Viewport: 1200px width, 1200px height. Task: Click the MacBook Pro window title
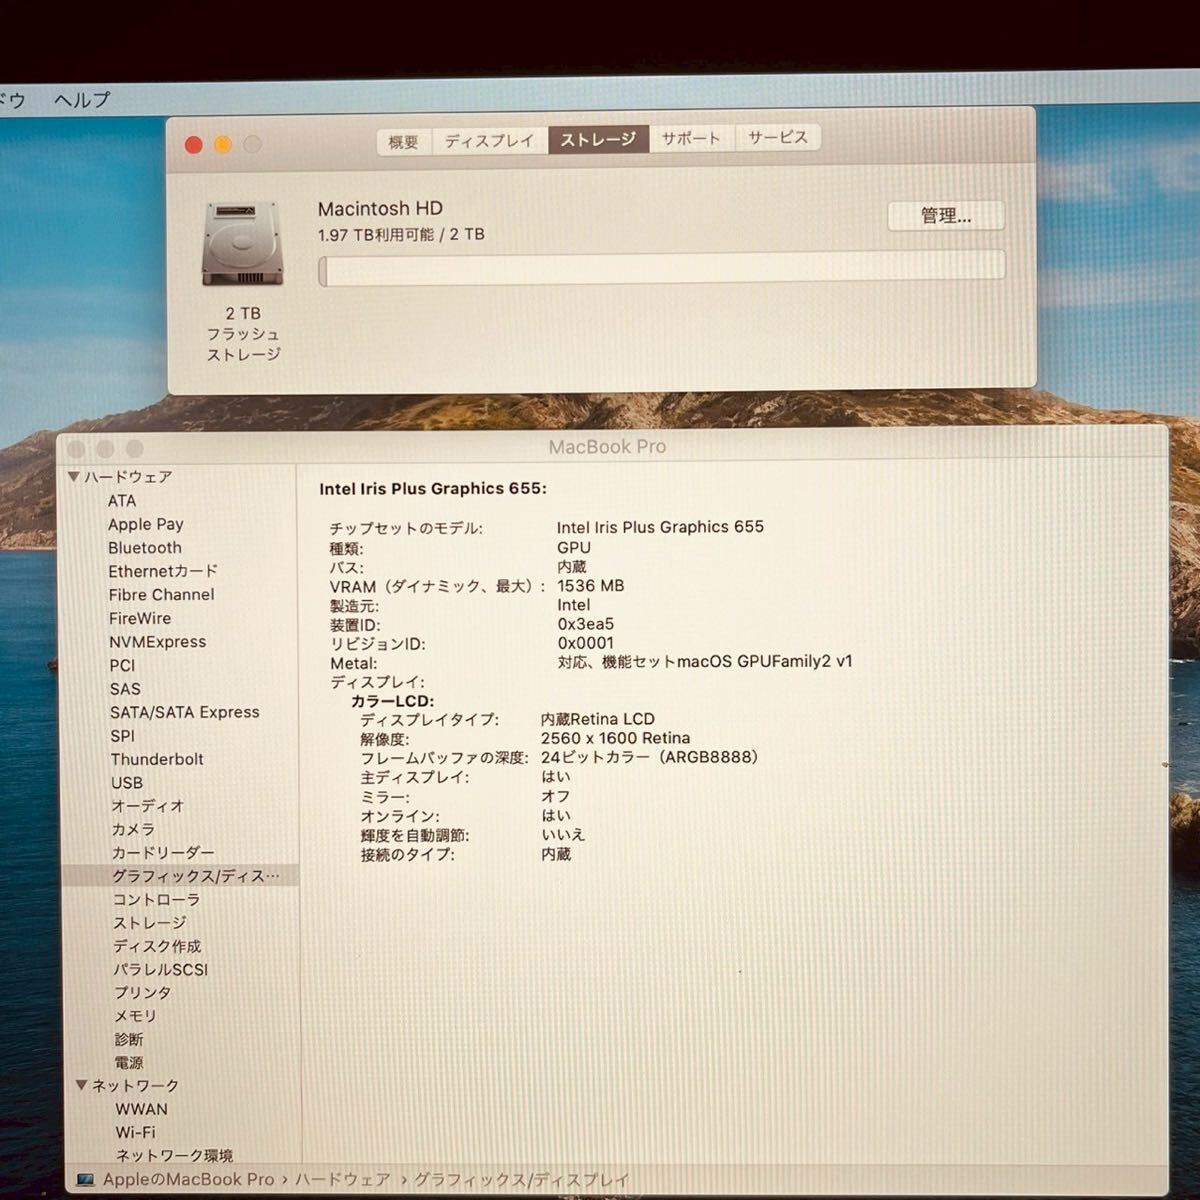pyautogui.click(x=607, y=447)
